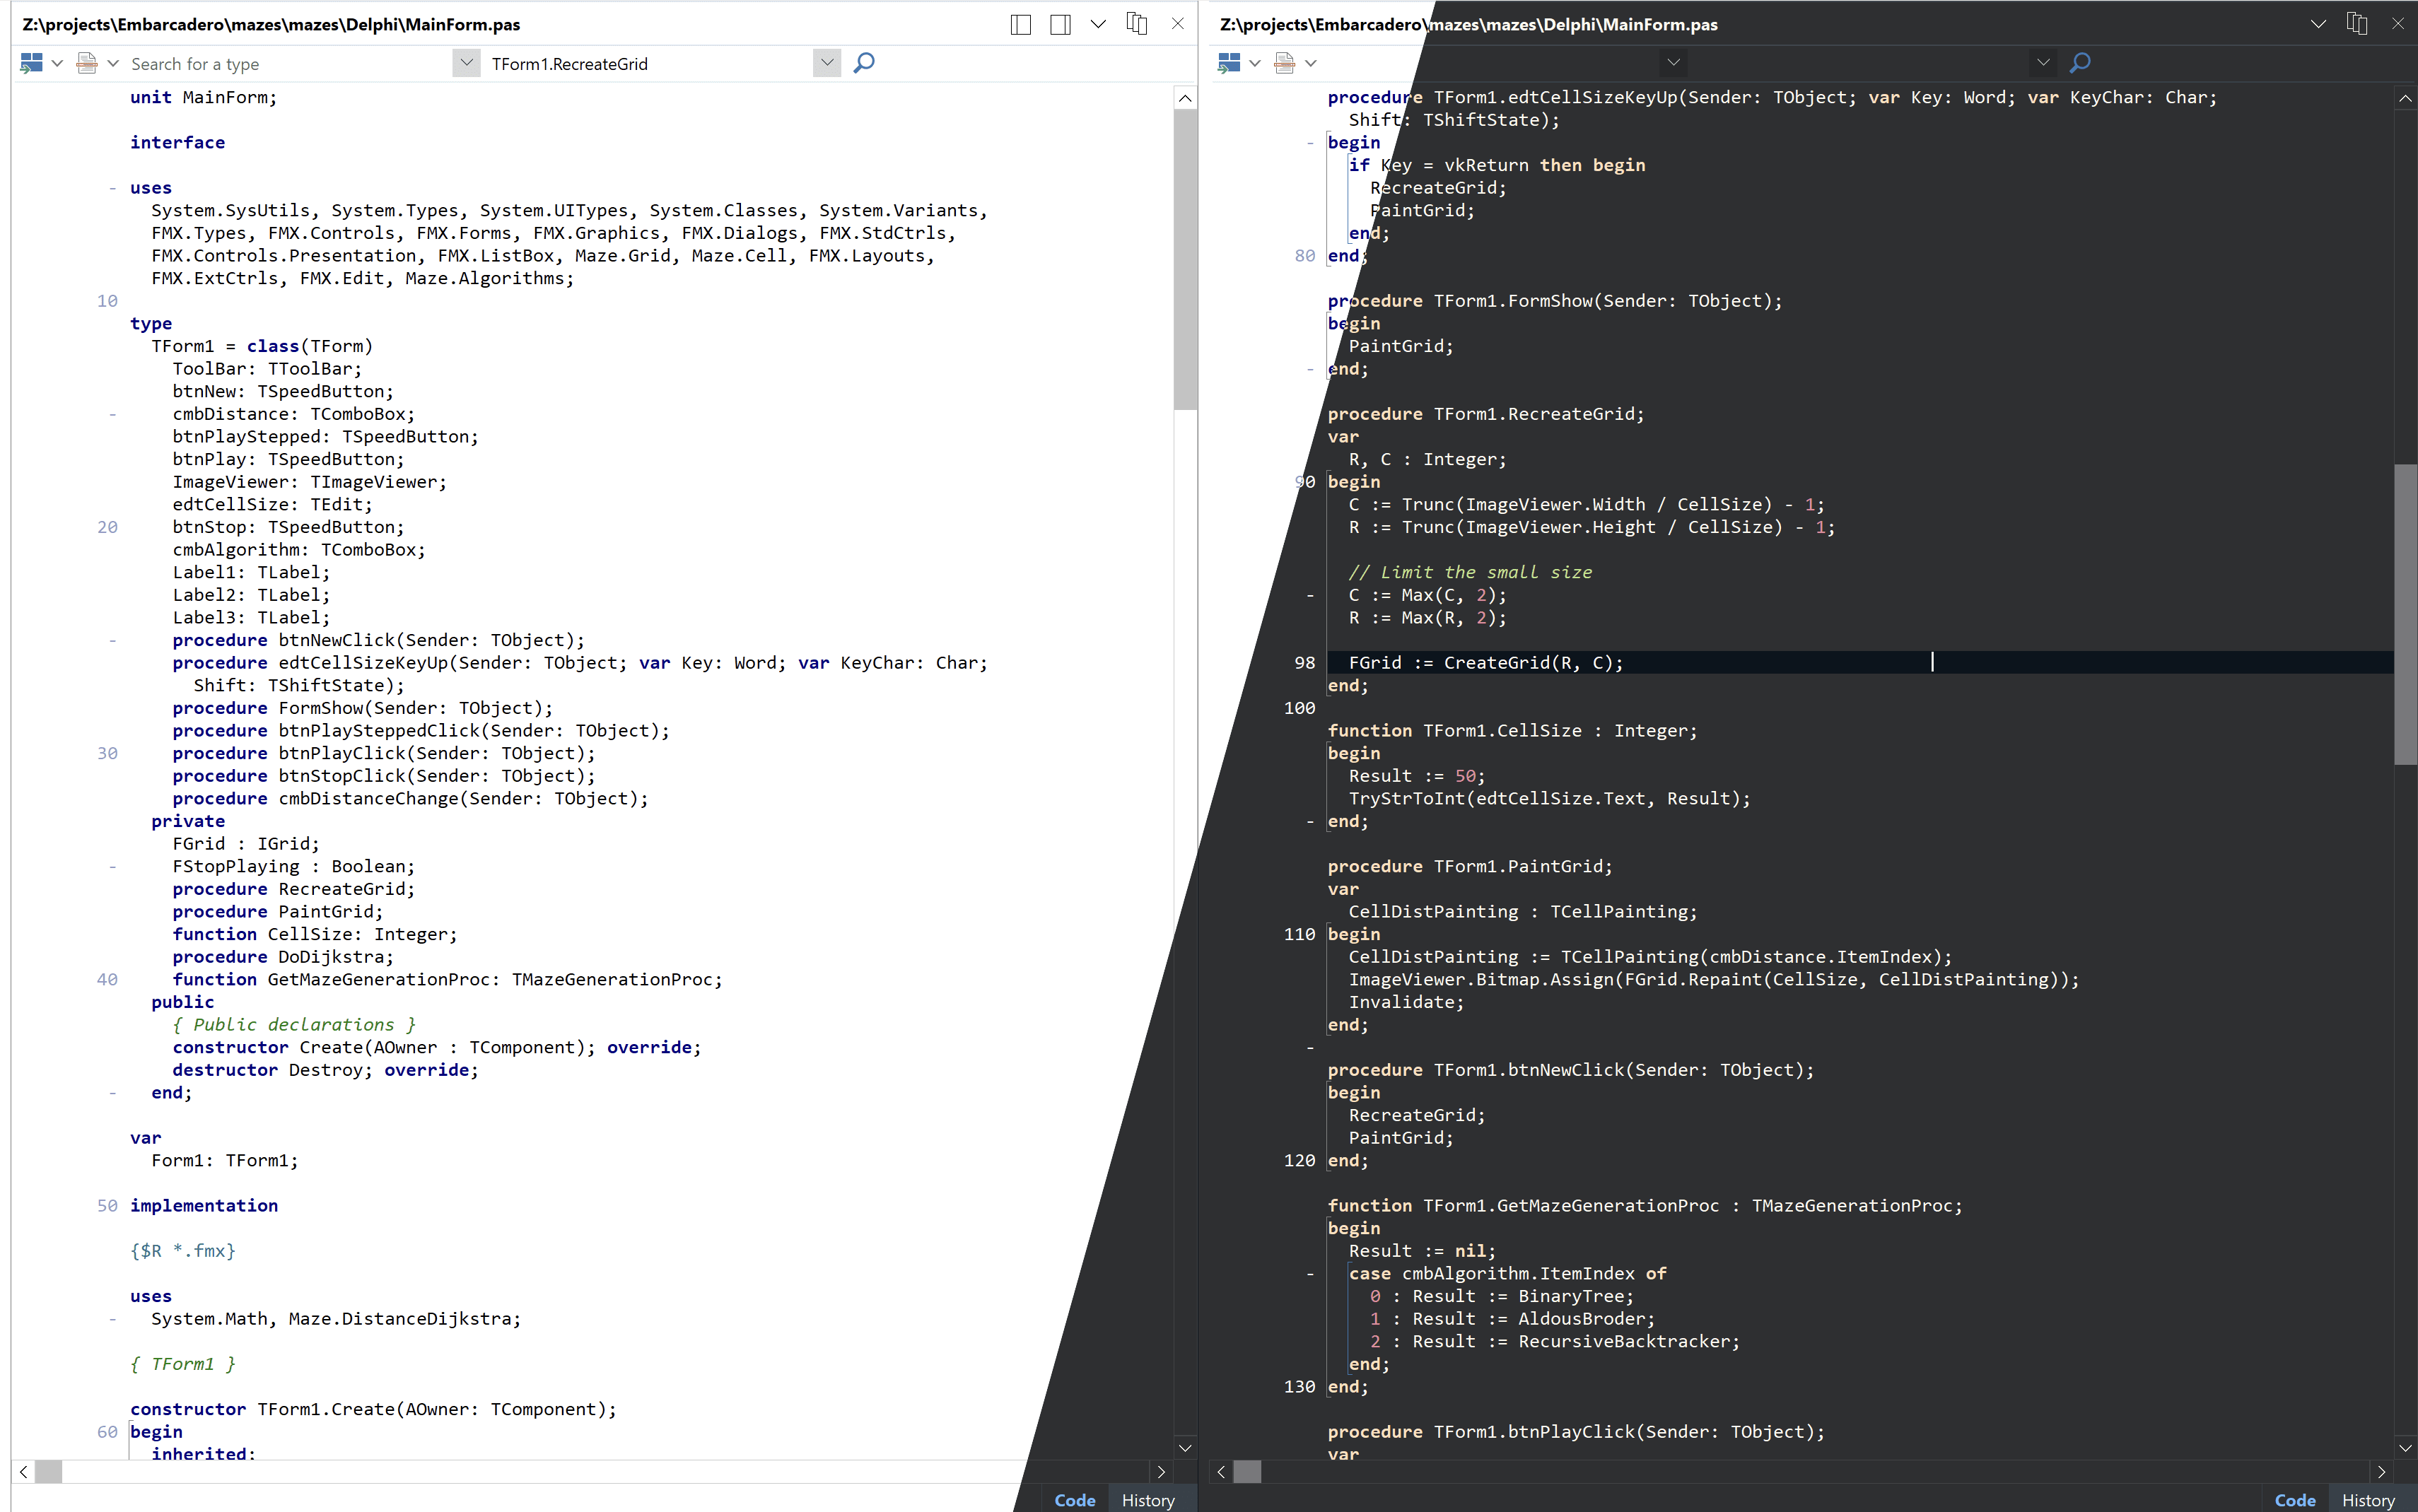The image size is (2418, 1512).
Task: Click 'TryStrToInt(edtCellSize.Text, Result);' line
Action: [x=1550, y=798]
